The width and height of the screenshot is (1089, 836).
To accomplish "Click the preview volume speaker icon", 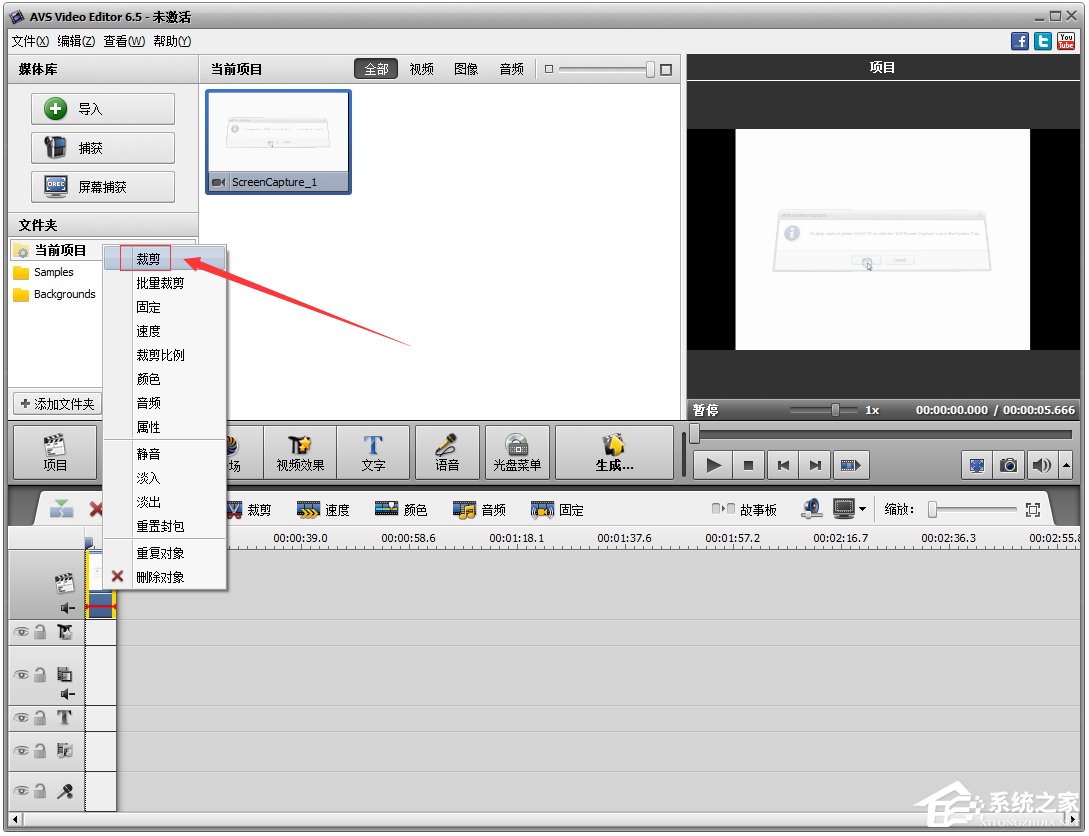I will [1041, 465].
